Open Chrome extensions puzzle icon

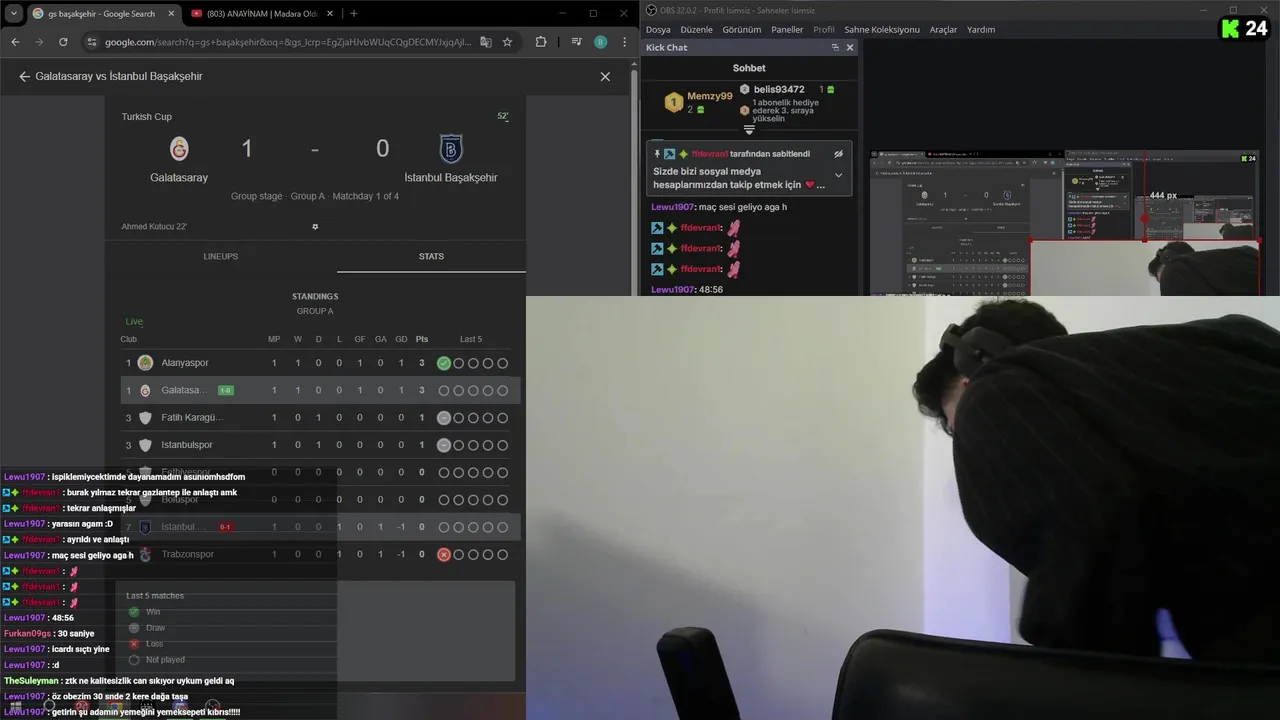pos(541,42)
